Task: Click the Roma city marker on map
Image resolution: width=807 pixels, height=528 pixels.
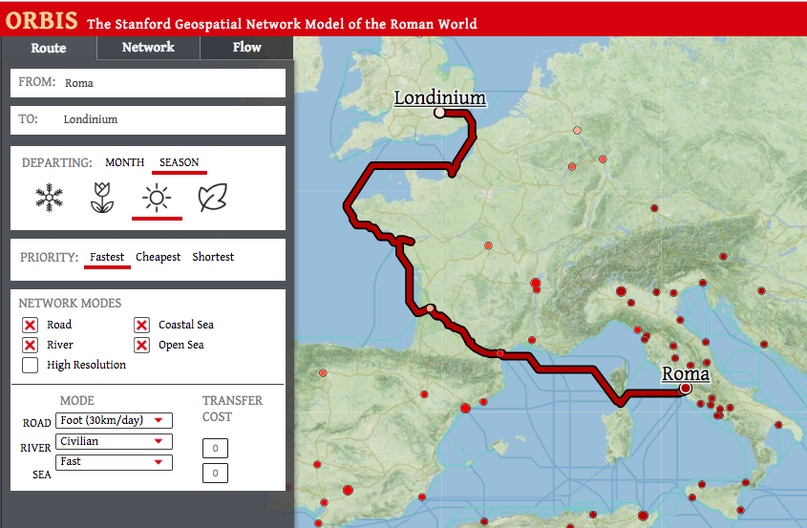Action: pyautogui.click(x=685, y=388)
